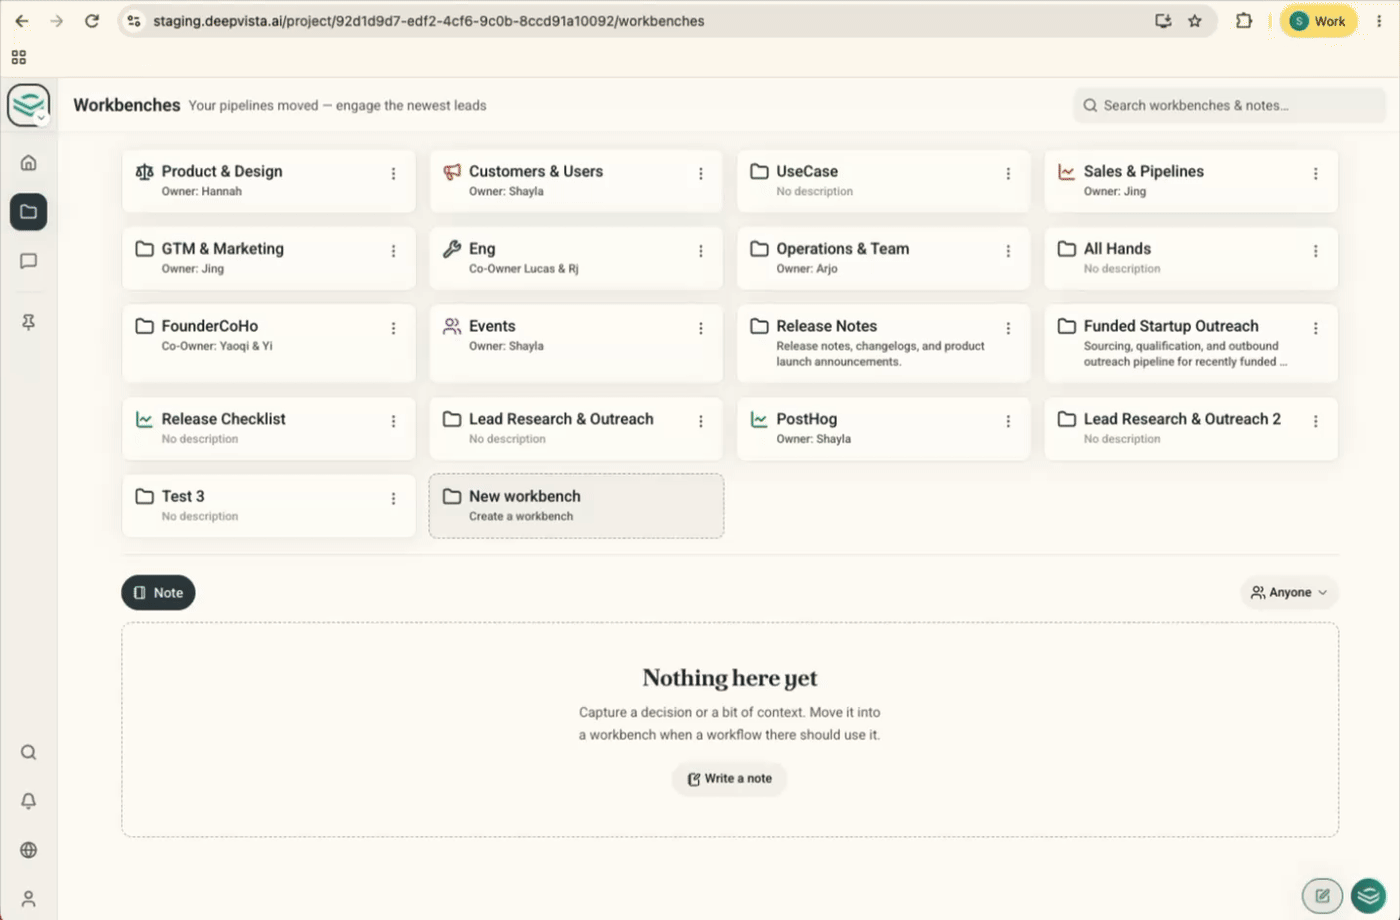Select the Note tab
Viewport: 1400px width, 920px height.
click(158, 593)
